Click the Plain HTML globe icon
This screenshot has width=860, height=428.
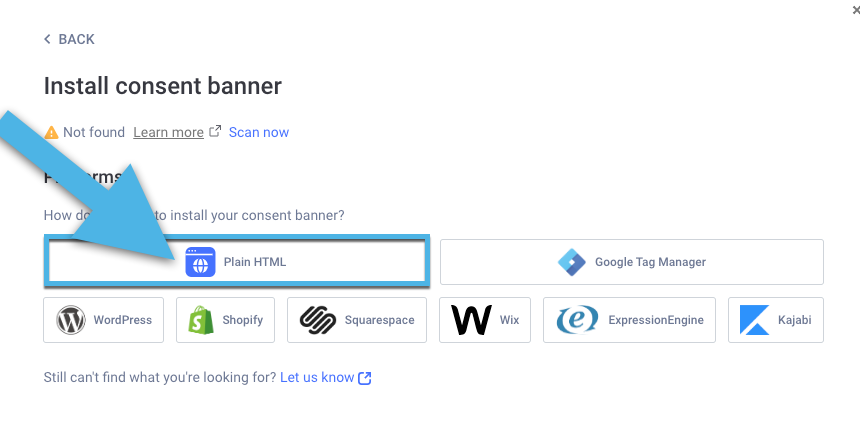tap(200, 262)
